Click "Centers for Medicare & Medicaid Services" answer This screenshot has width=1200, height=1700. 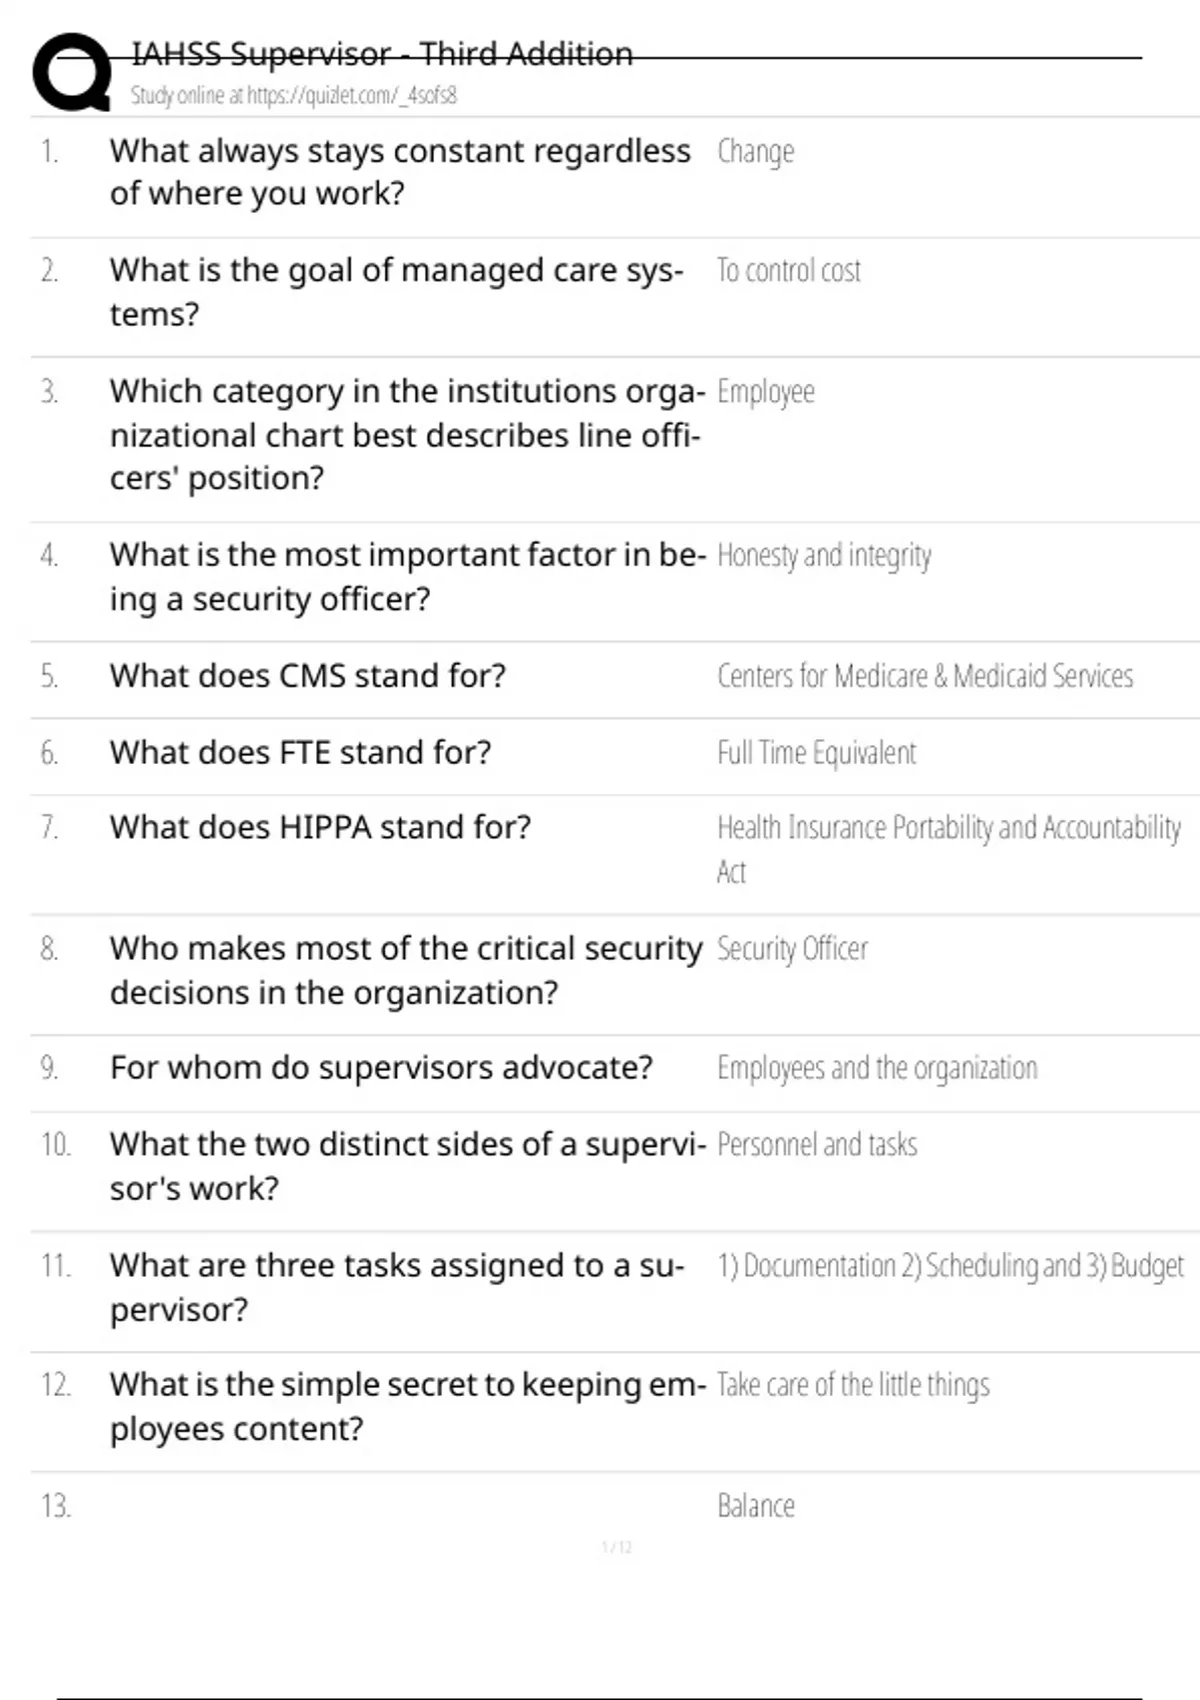tap(925, 676)
